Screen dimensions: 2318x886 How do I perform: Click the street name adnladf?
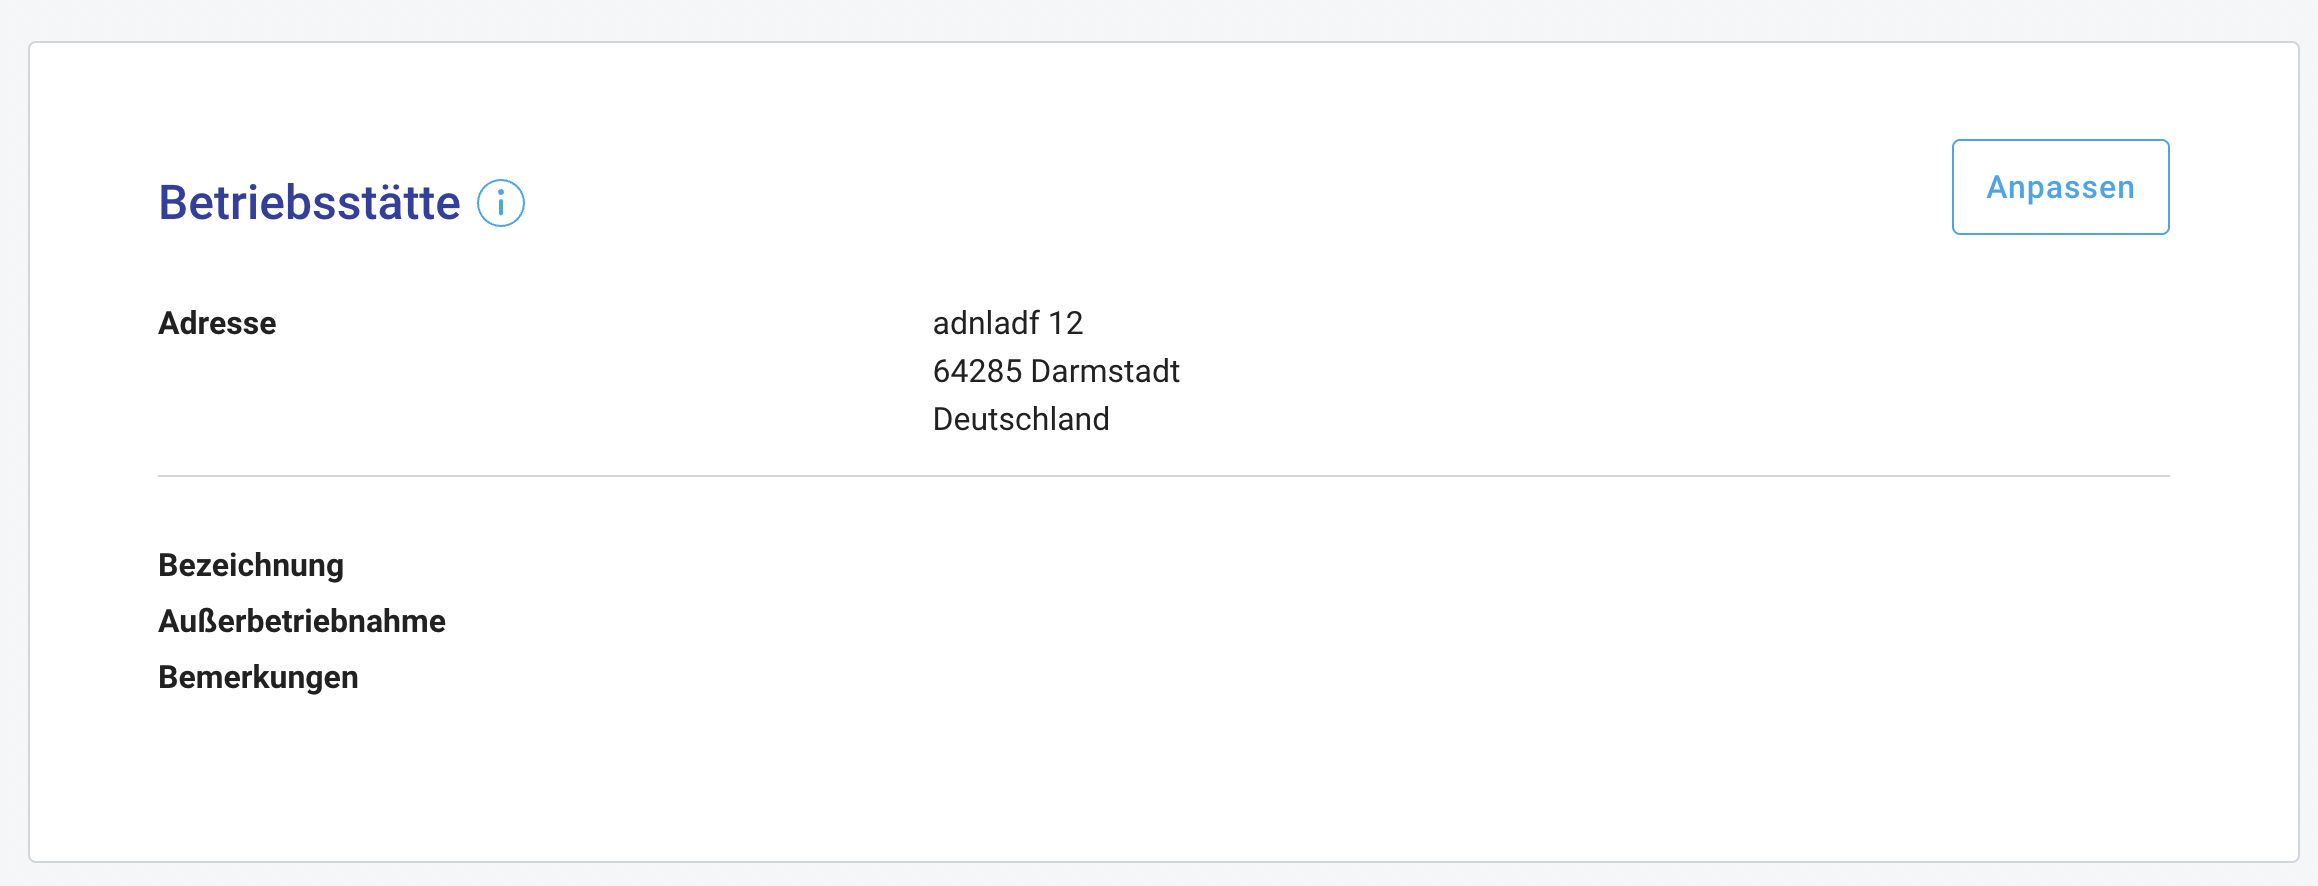click(x=986, y=323)
